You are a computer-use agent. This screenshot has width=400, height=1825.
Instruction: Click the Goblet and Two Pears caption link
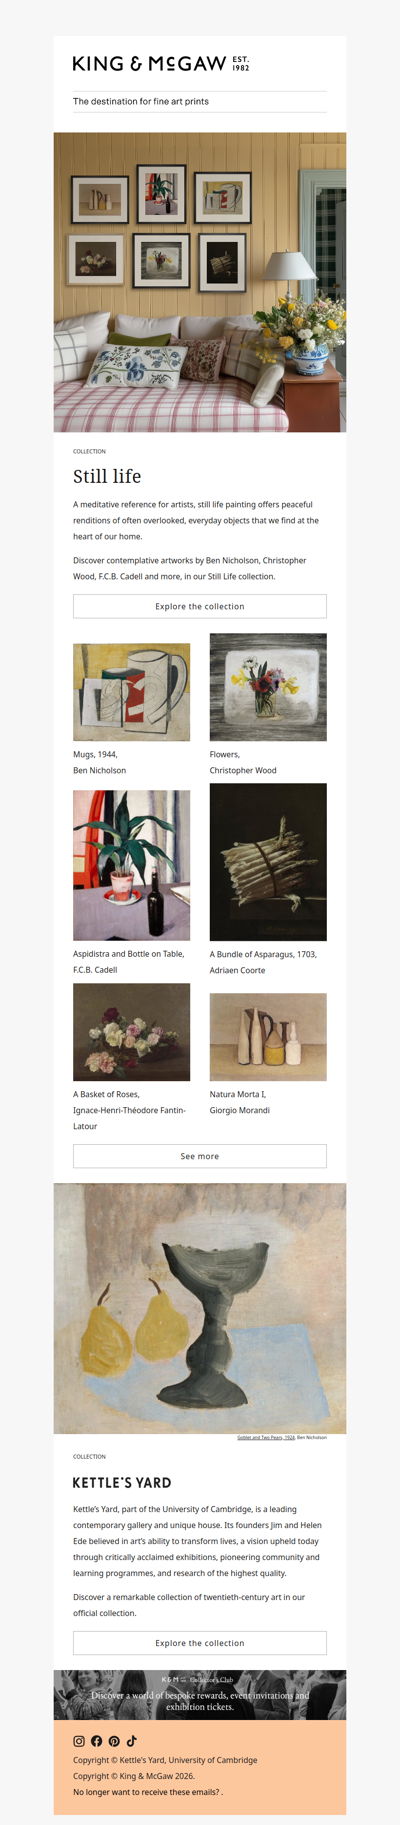[x=266, y=1437]
